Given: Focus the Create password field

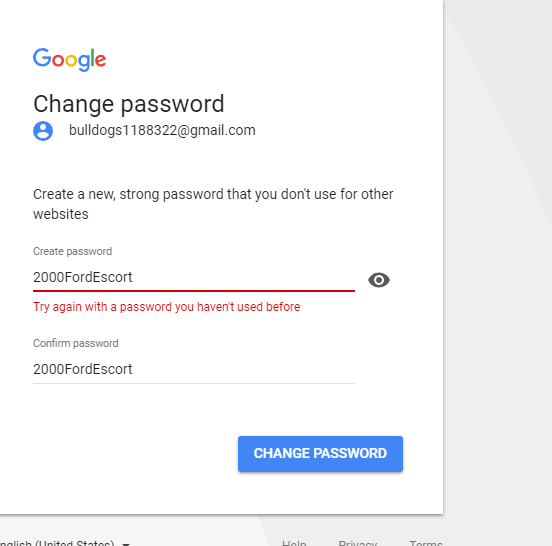Looking at the screenshot, I should [194, 277].
